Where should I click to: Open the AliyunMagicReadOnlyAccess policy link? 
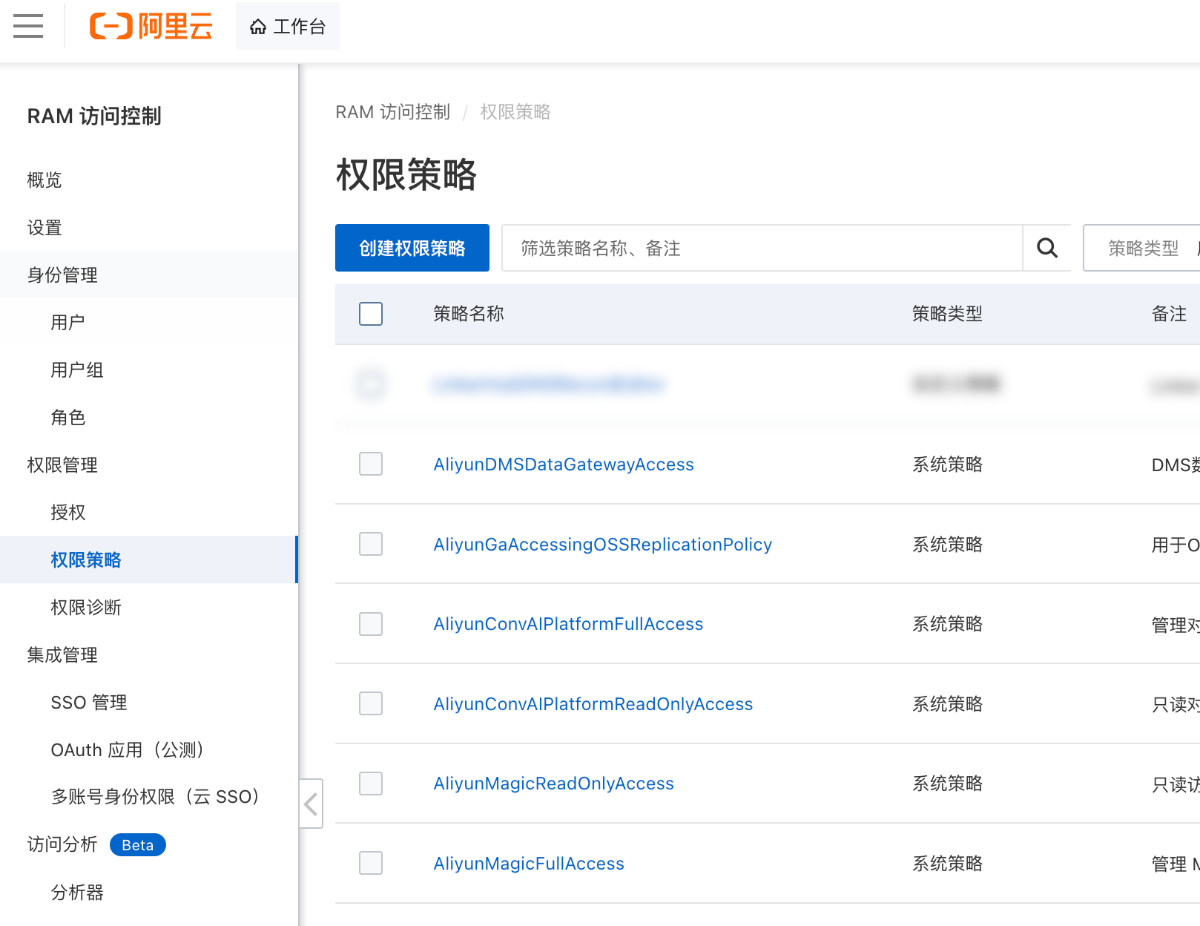[x=554, y=784]
